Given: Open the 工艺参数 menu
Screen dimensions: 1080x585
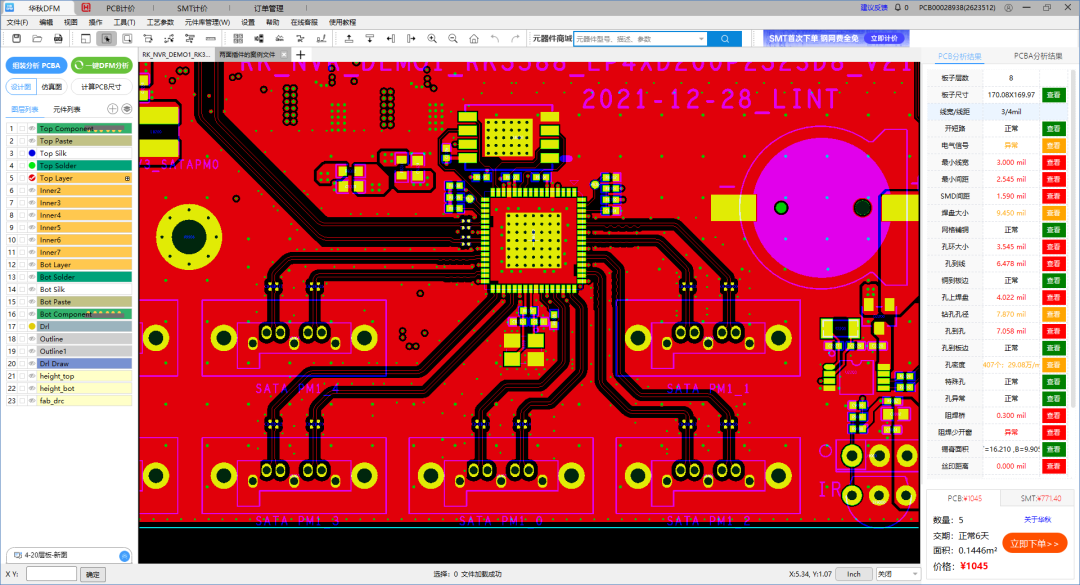Looking at the screenshot, I should click(x=160, y=23).
